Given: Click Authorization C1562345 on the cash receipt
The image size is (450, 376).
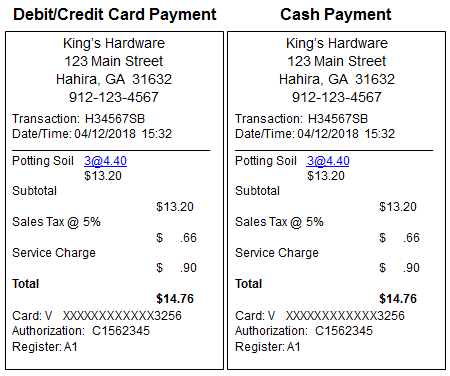Looking at the screenshot, I should tap(304, 331).
